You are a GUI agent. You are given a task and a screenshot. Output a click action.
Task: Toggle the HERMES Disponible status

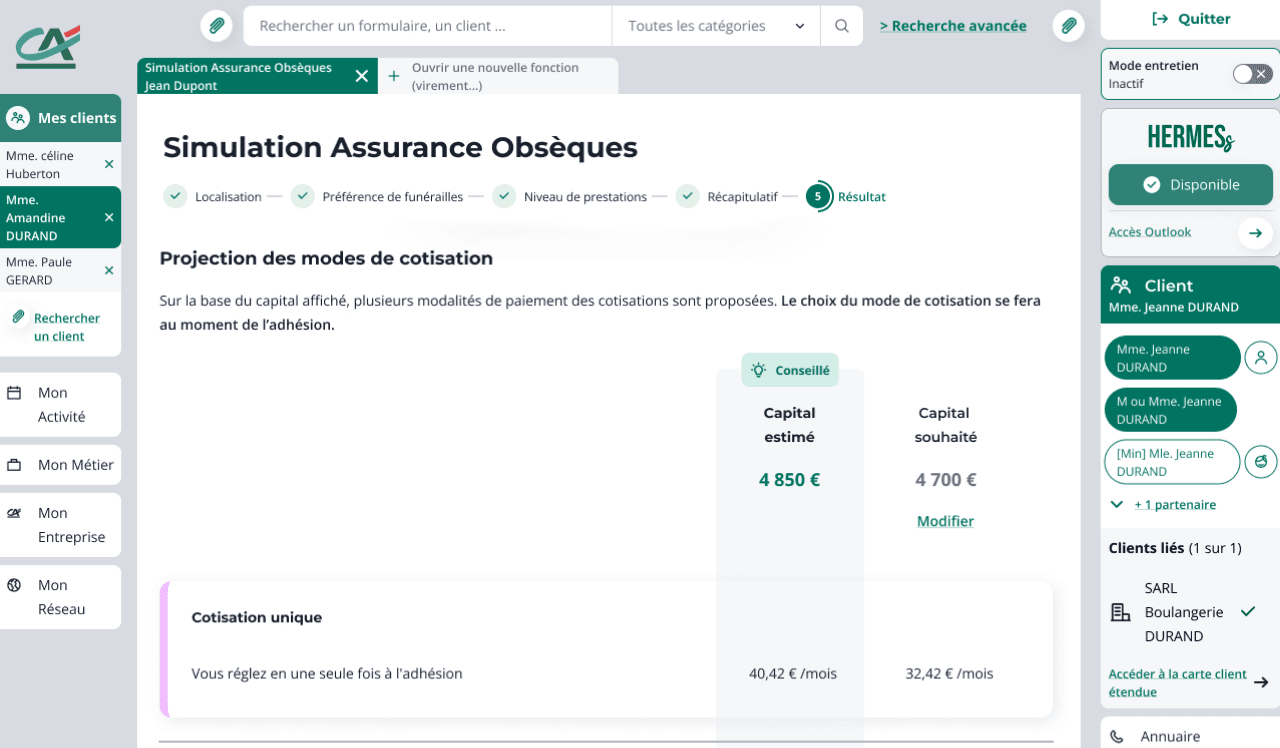[x=1190, y=185]
